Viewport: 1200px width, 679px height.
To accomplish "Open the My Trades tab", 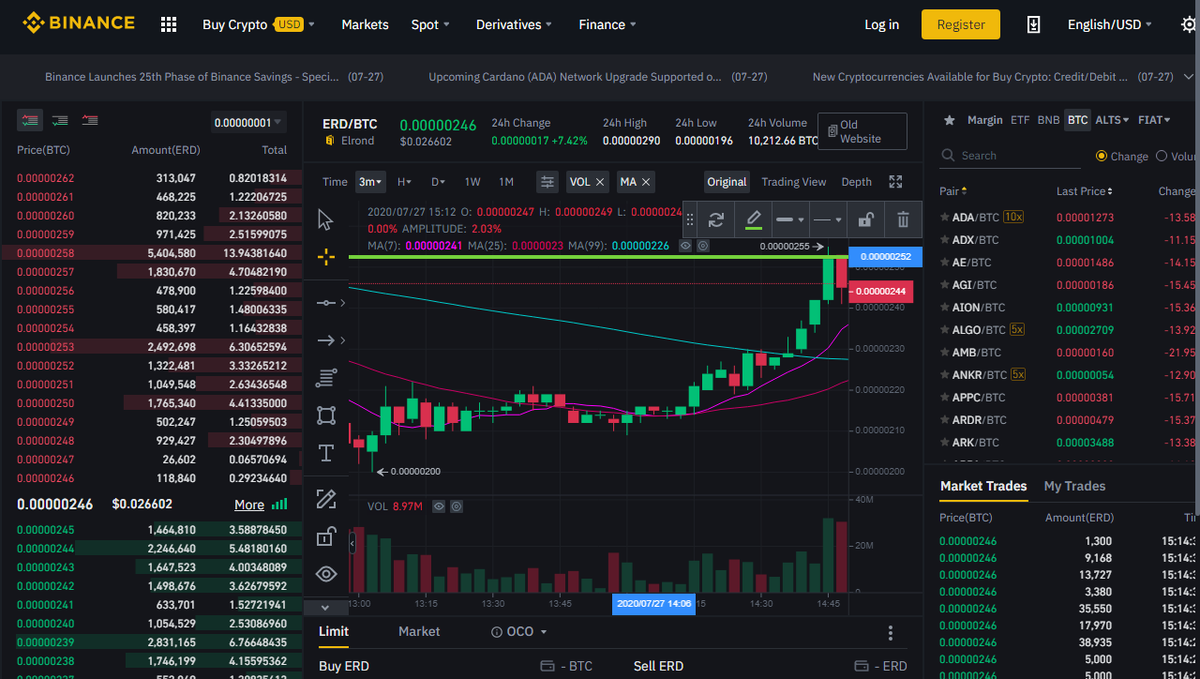I will (x=1075, y=486).
